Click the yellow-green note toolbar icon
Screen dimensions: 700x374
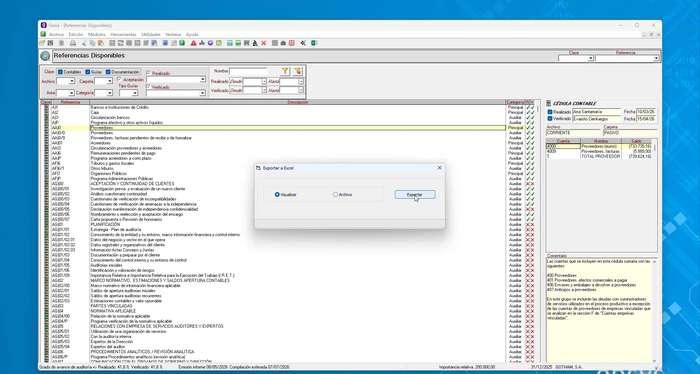coord(218,43)
